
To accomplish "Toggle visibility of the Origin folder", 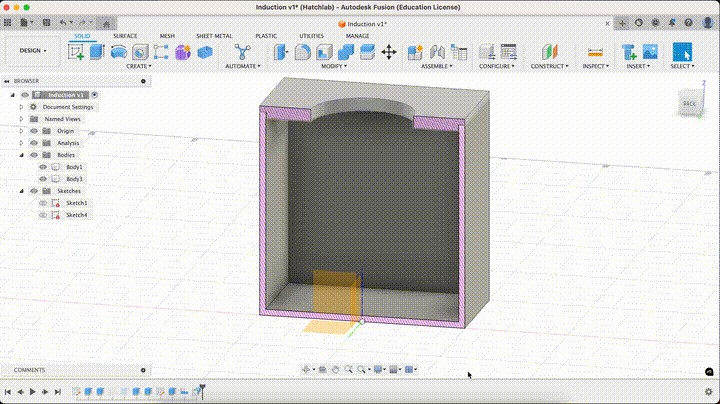I will pyautogui.click(x=34, y=131).
